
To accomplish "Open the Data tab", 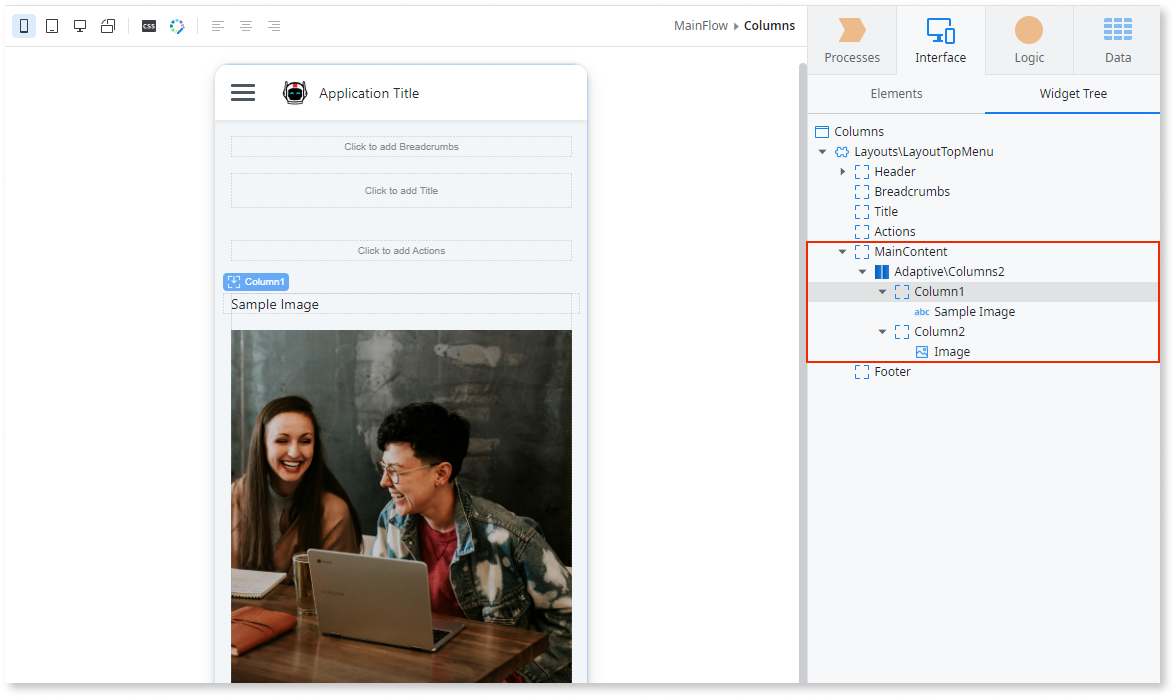I will point(1117,40).
